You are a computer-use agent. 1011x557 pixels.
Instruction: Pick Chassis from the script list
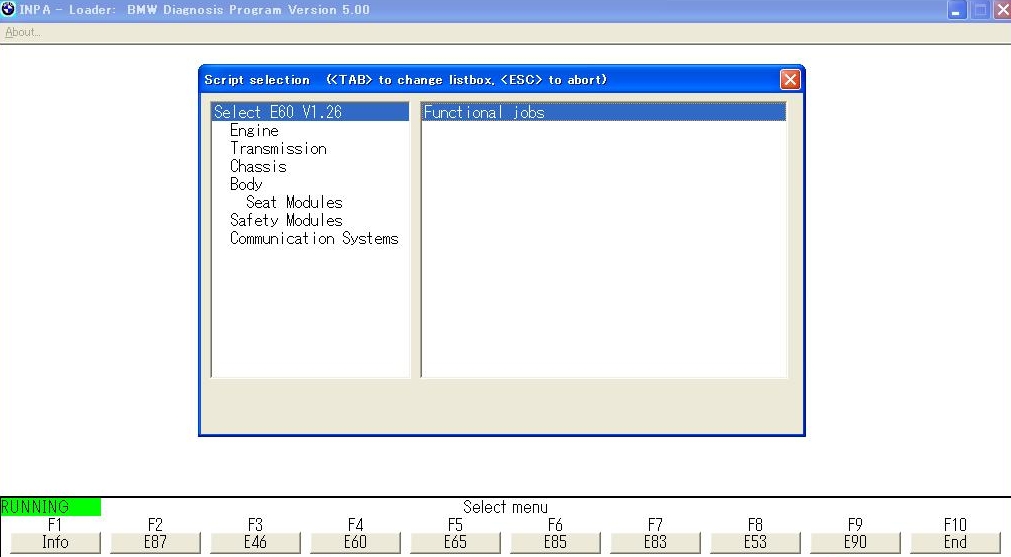tap(258, 166)
